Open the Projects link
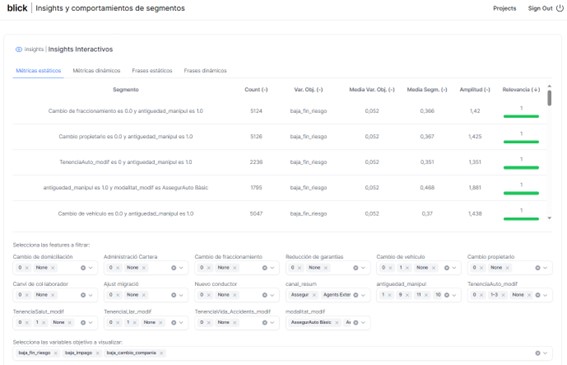 pyautogui.click(x=504, y=8)
